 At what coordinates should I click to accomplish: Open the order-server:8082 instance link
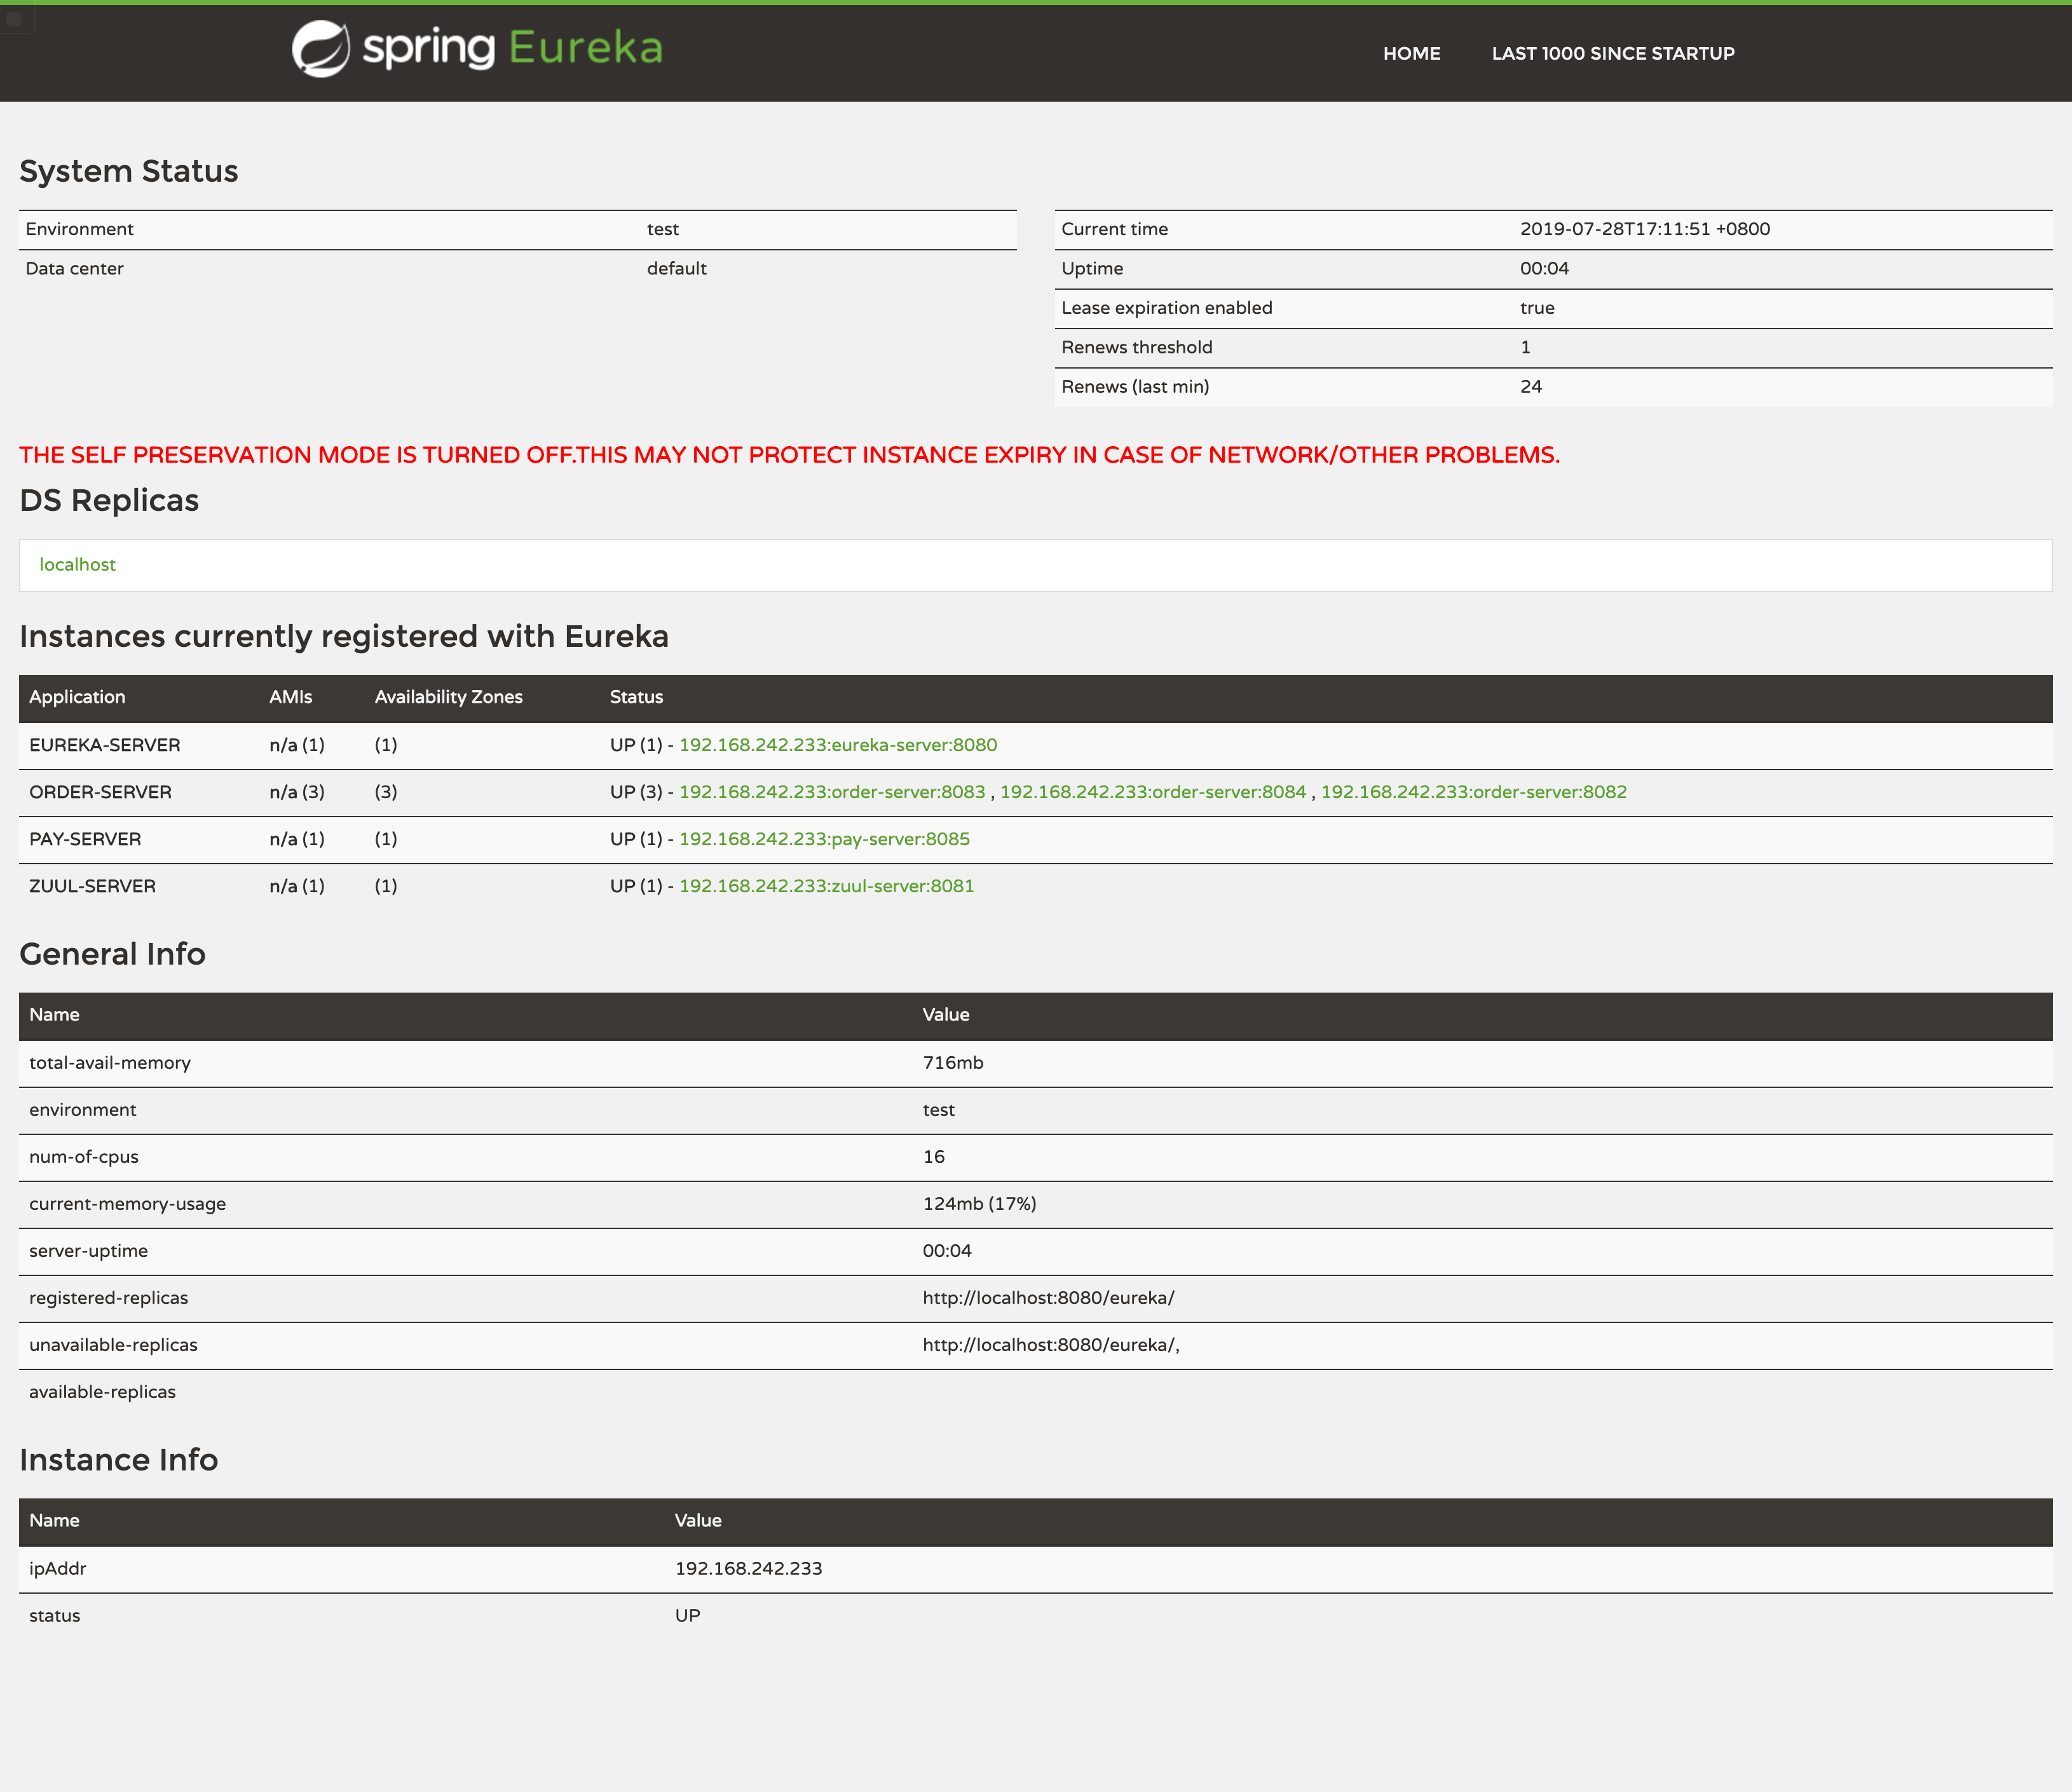click(1473, 792)
